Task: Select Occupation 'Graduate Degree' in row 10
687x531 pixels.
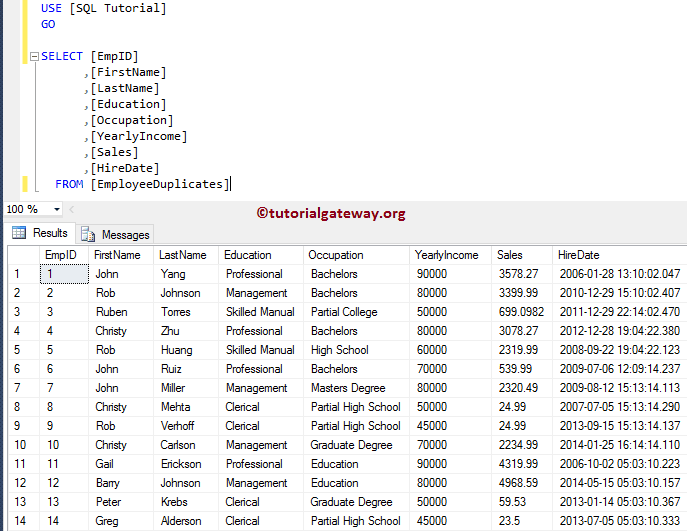Action: (x=356, y=445)
